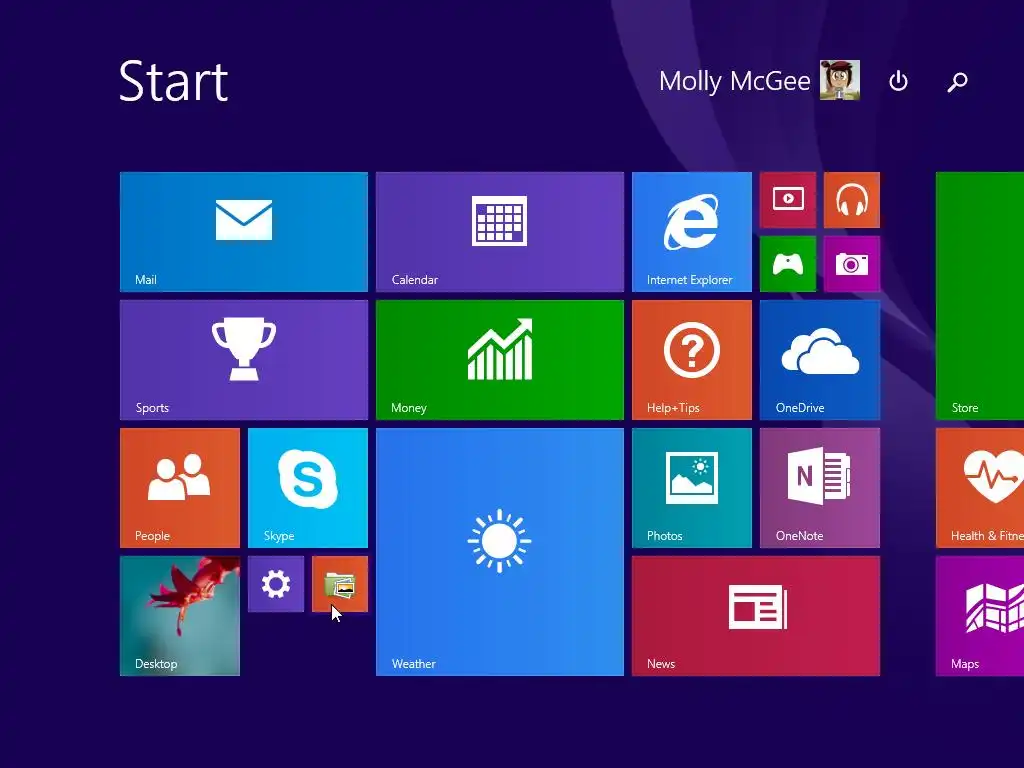The width and height of the screenshot is (1024, 768).
Task: Open the Molly McGee account menu
Action: pyautogui.click(x=759, y=80)
